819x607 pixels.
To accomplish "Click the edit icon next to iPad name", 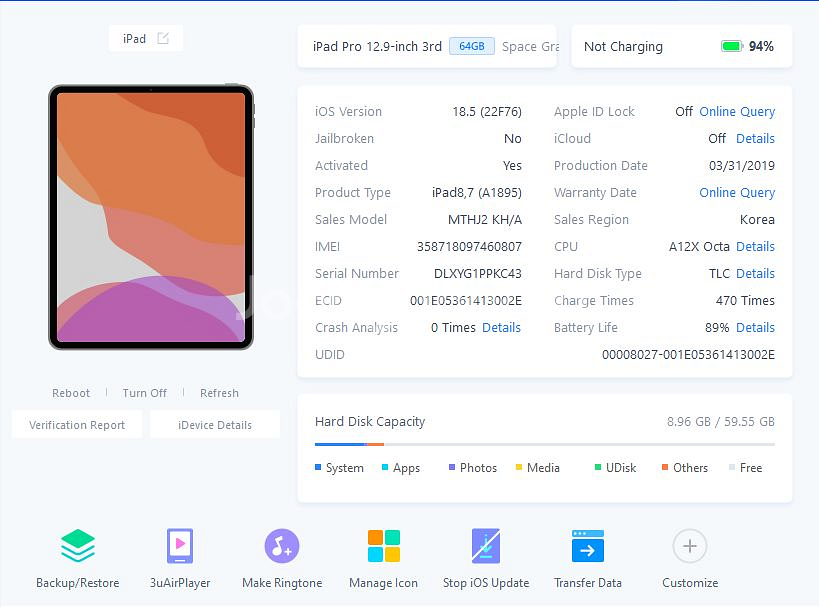I will pos(163,39).
